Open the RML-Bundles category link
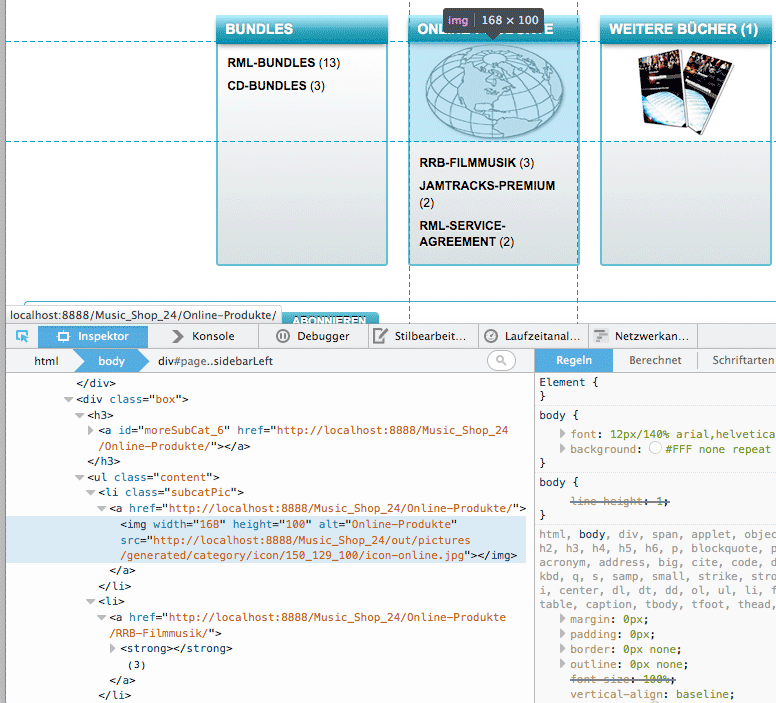The height and width of the screenshot is (703, 776). point(271,63)
